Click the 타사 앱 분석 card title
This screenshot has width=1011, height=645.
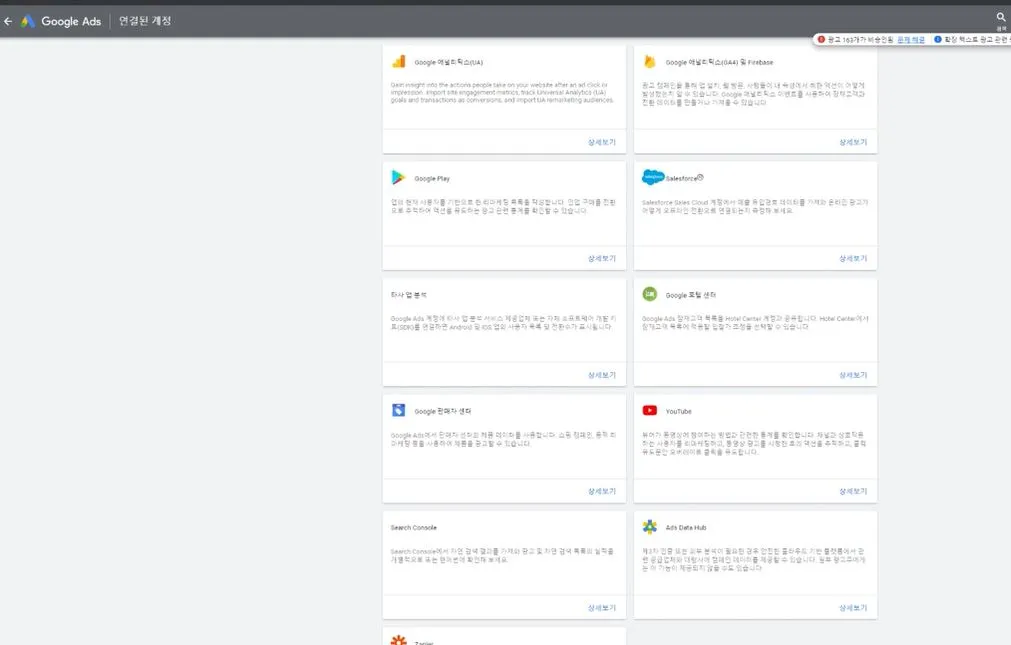pos(408,295)
